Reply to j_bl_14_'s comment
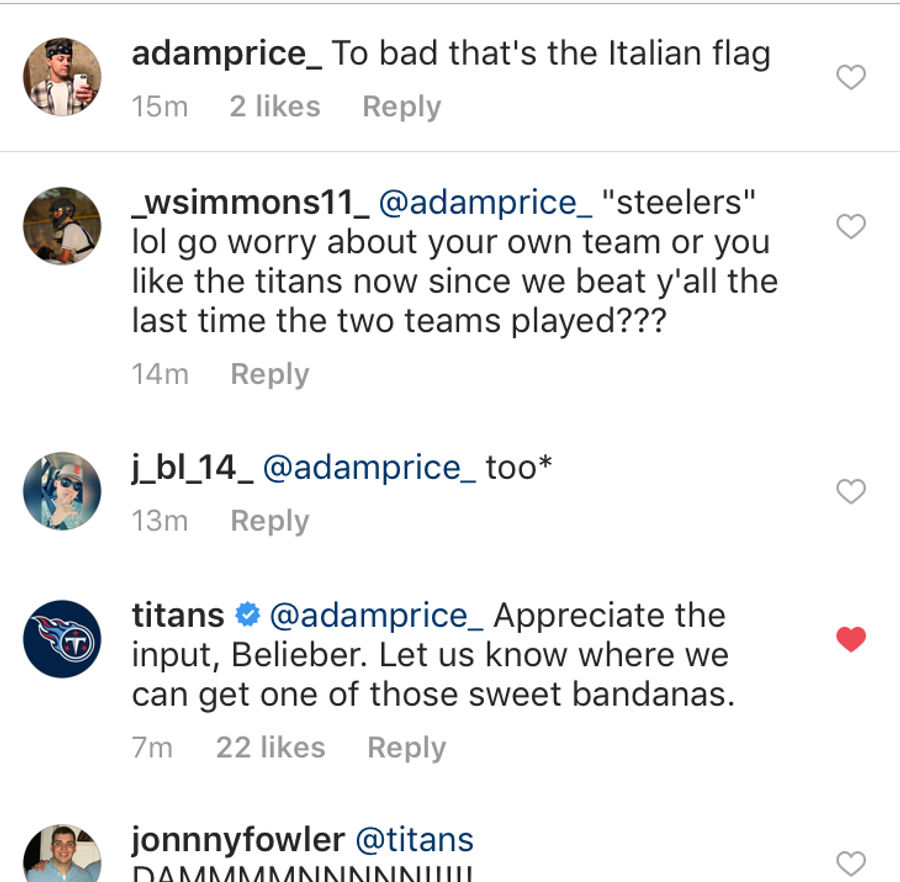Viewport: 900px width, 882px height. (x=270, y=522)
